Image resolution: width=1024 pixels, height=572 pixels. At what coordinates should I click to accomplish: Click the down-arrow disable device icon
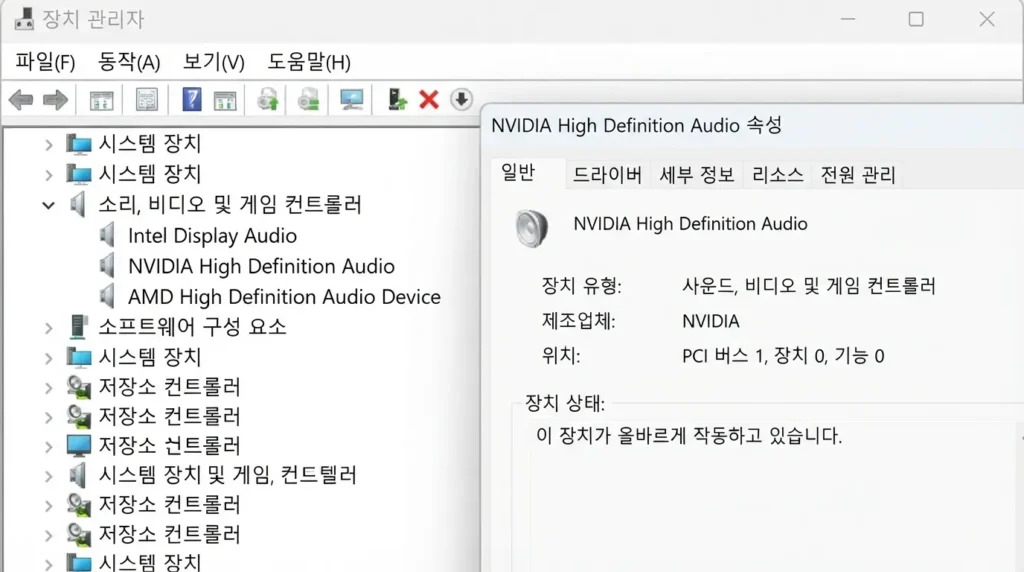click(x=461, y=100)
